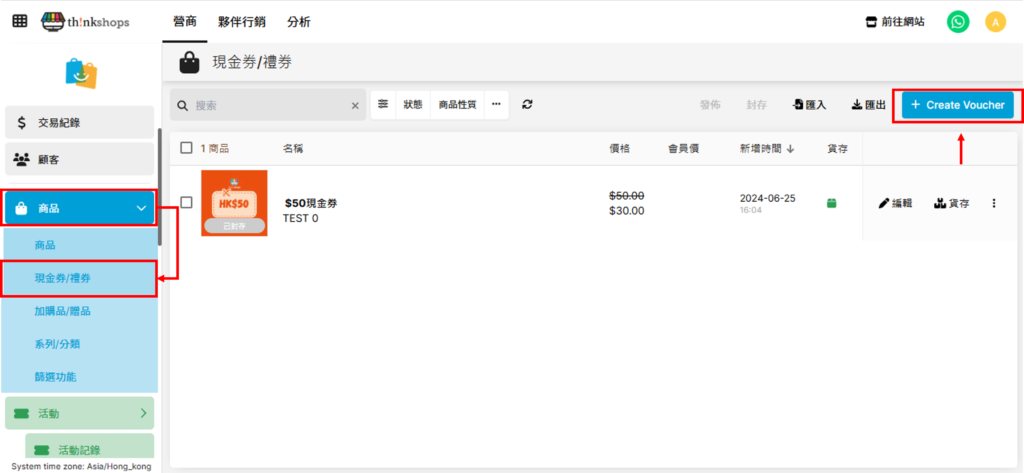
Task: Open the toolbar's three-dots more filters
Action: click(x=496, y=104)
